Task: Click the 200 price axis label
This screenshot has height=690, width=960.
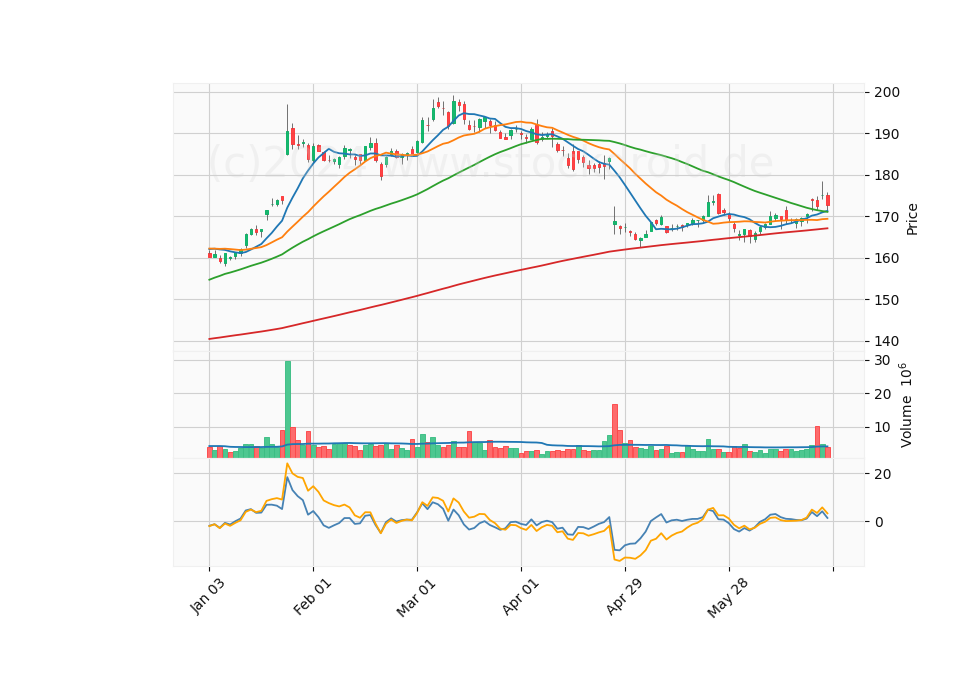Action: (887, 92)
